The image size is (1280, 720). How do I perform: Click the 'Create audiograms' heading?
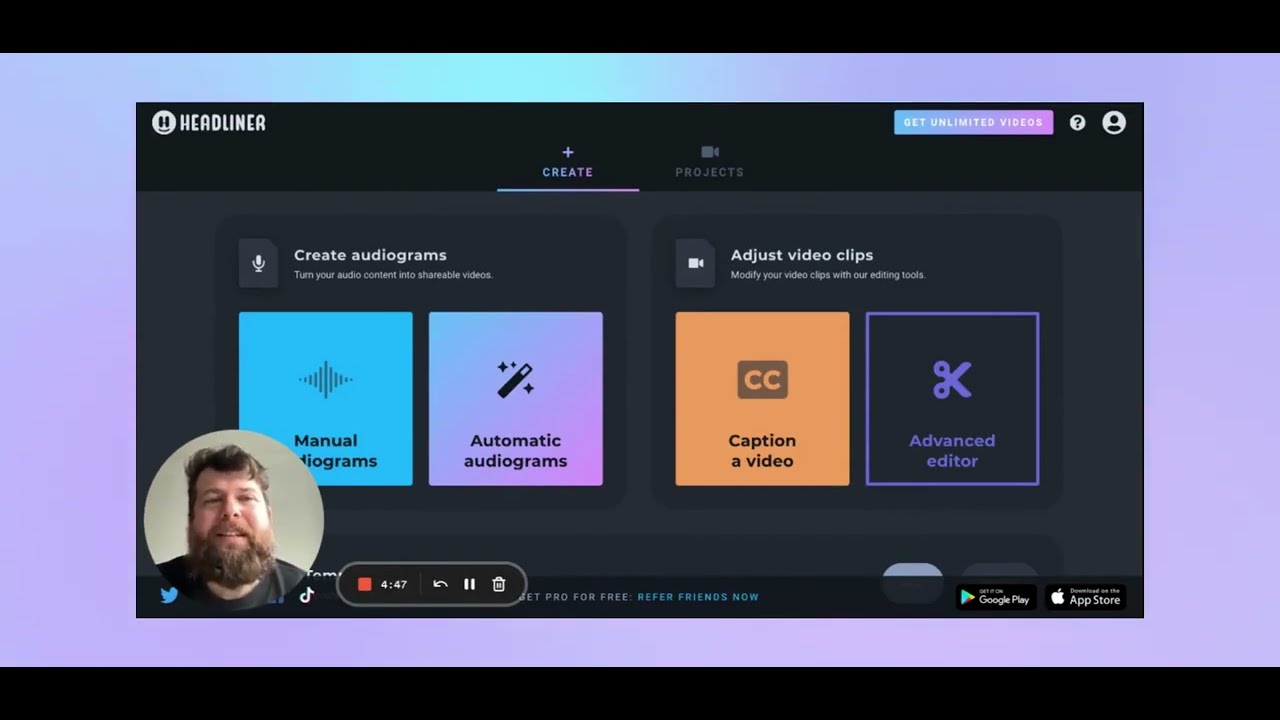[x=370, y=255]
